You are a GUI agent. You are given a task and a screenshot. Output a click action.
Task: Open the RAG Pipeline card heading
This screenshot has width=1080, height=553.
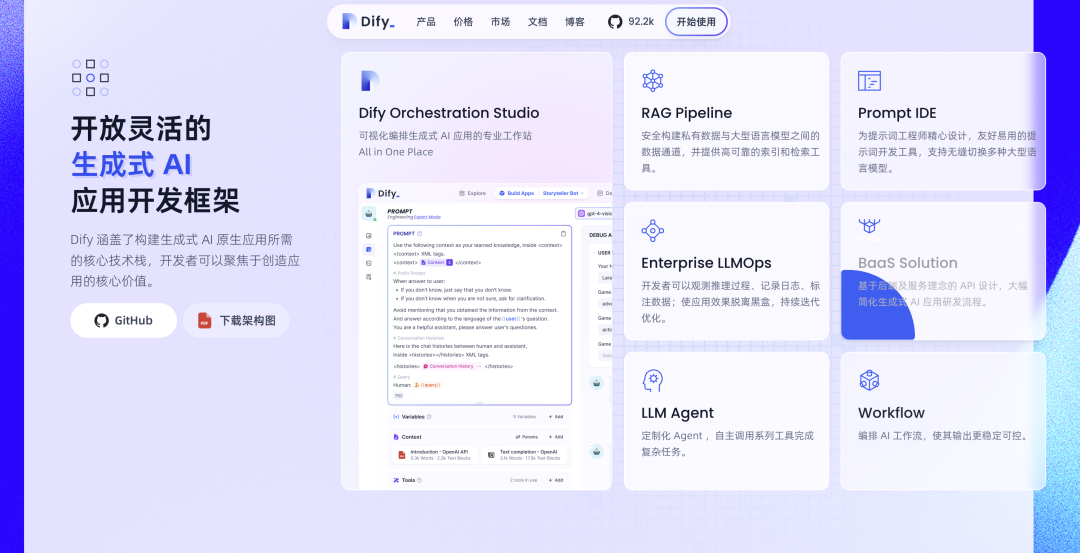point(686,113)
